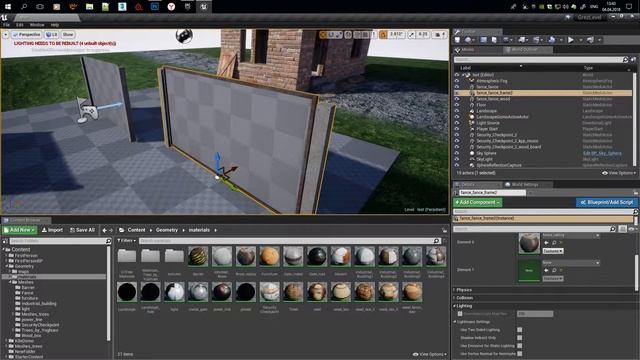The width and height of the screenshot is (640, 360).
Task: Click the Content toolbar icon
Action: pos(483,40)
